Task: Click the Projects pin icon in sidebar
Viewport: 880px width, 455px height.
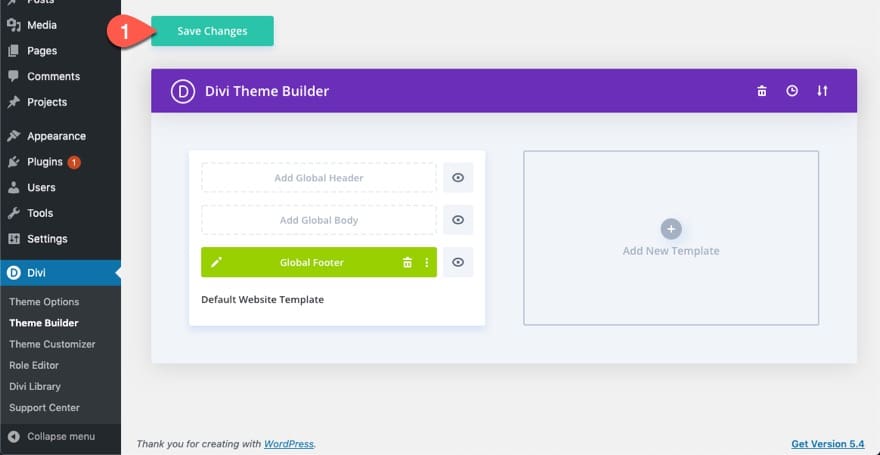Action: click(x=14, y=102)
